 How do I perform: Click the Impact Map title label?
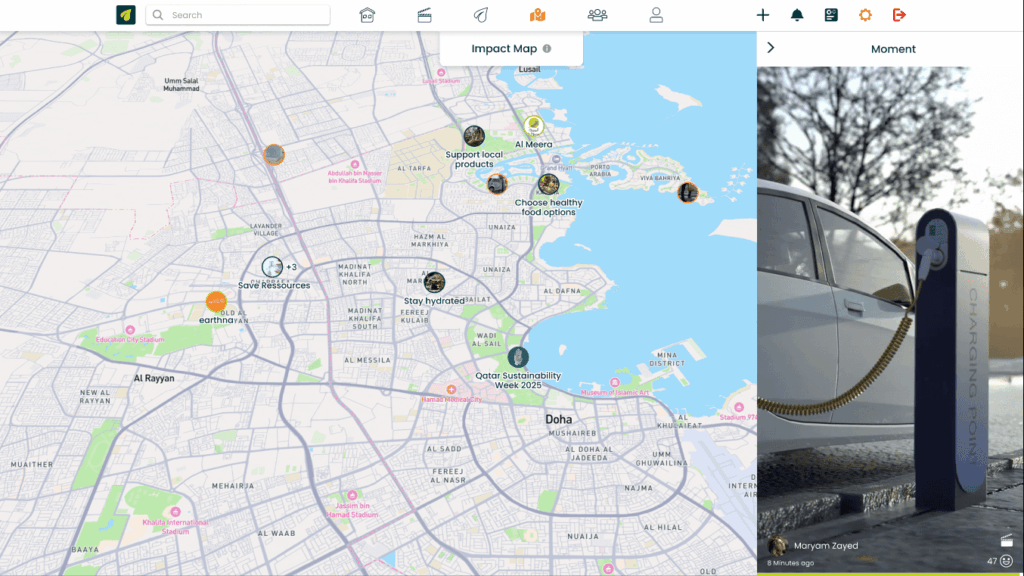pos(504,48)
